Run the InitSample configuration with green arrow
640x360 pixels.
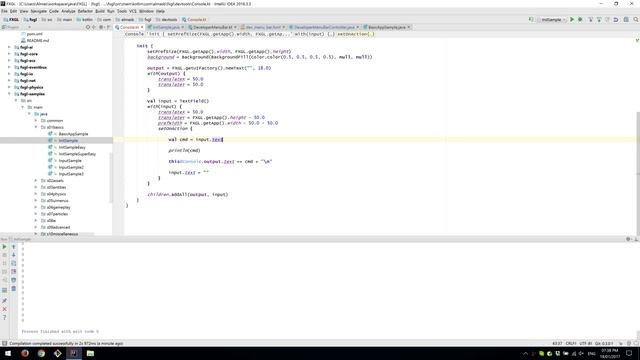click(572, 20)
